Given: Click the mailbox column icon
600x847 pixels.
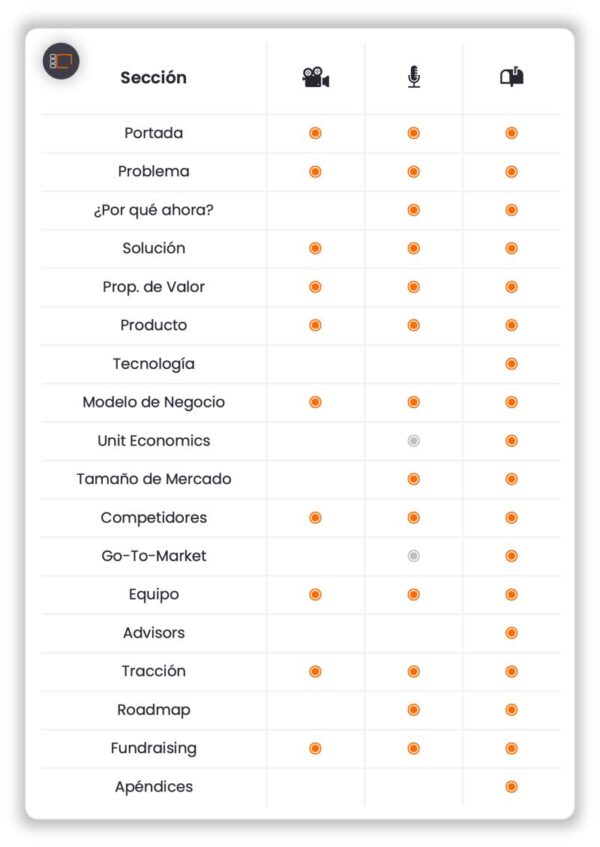Looking at the screenshot, I should click(511, 77).
